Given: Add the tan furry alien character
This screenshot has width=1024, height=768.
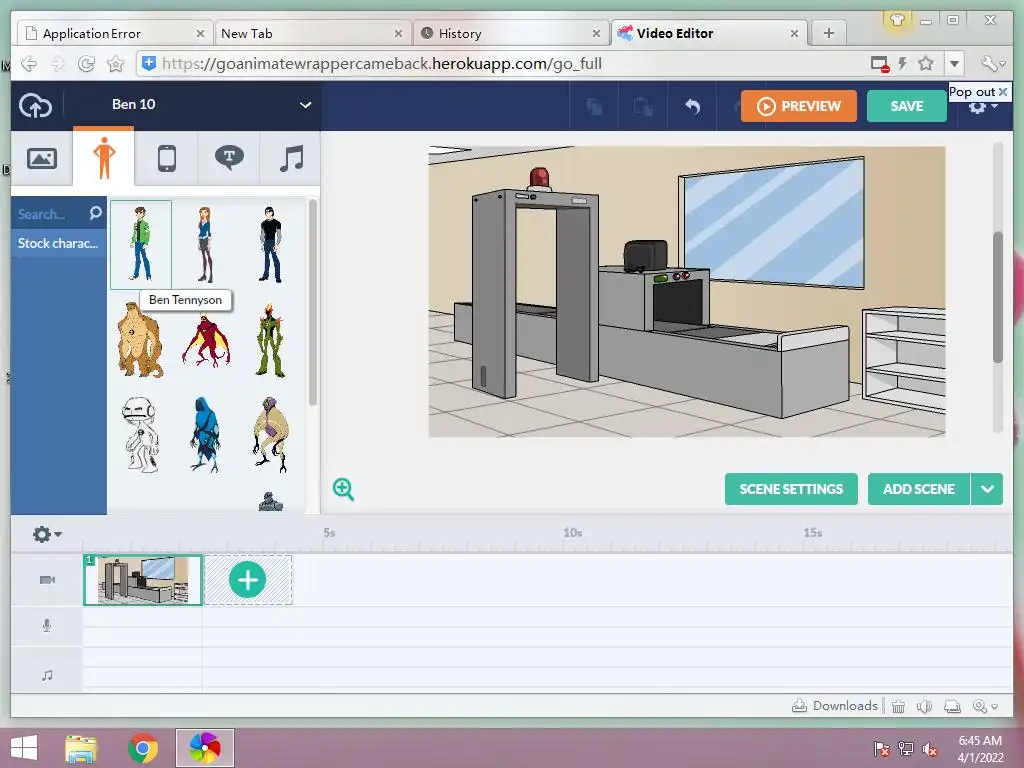Looking at the screenshot, I should [140, 340].
